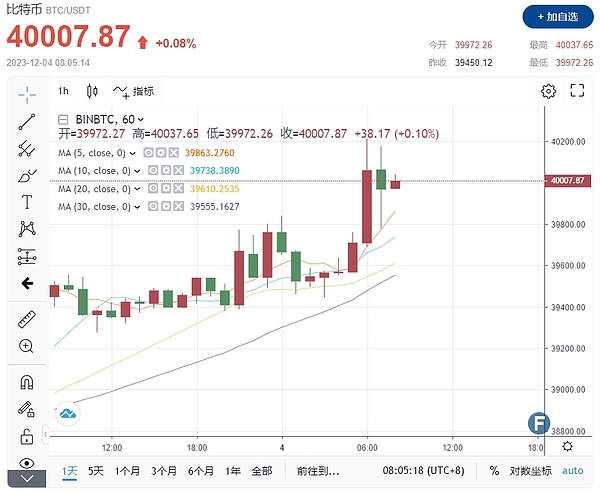
Task: Open chart settings gear at top right
Action: coord(548,91)
